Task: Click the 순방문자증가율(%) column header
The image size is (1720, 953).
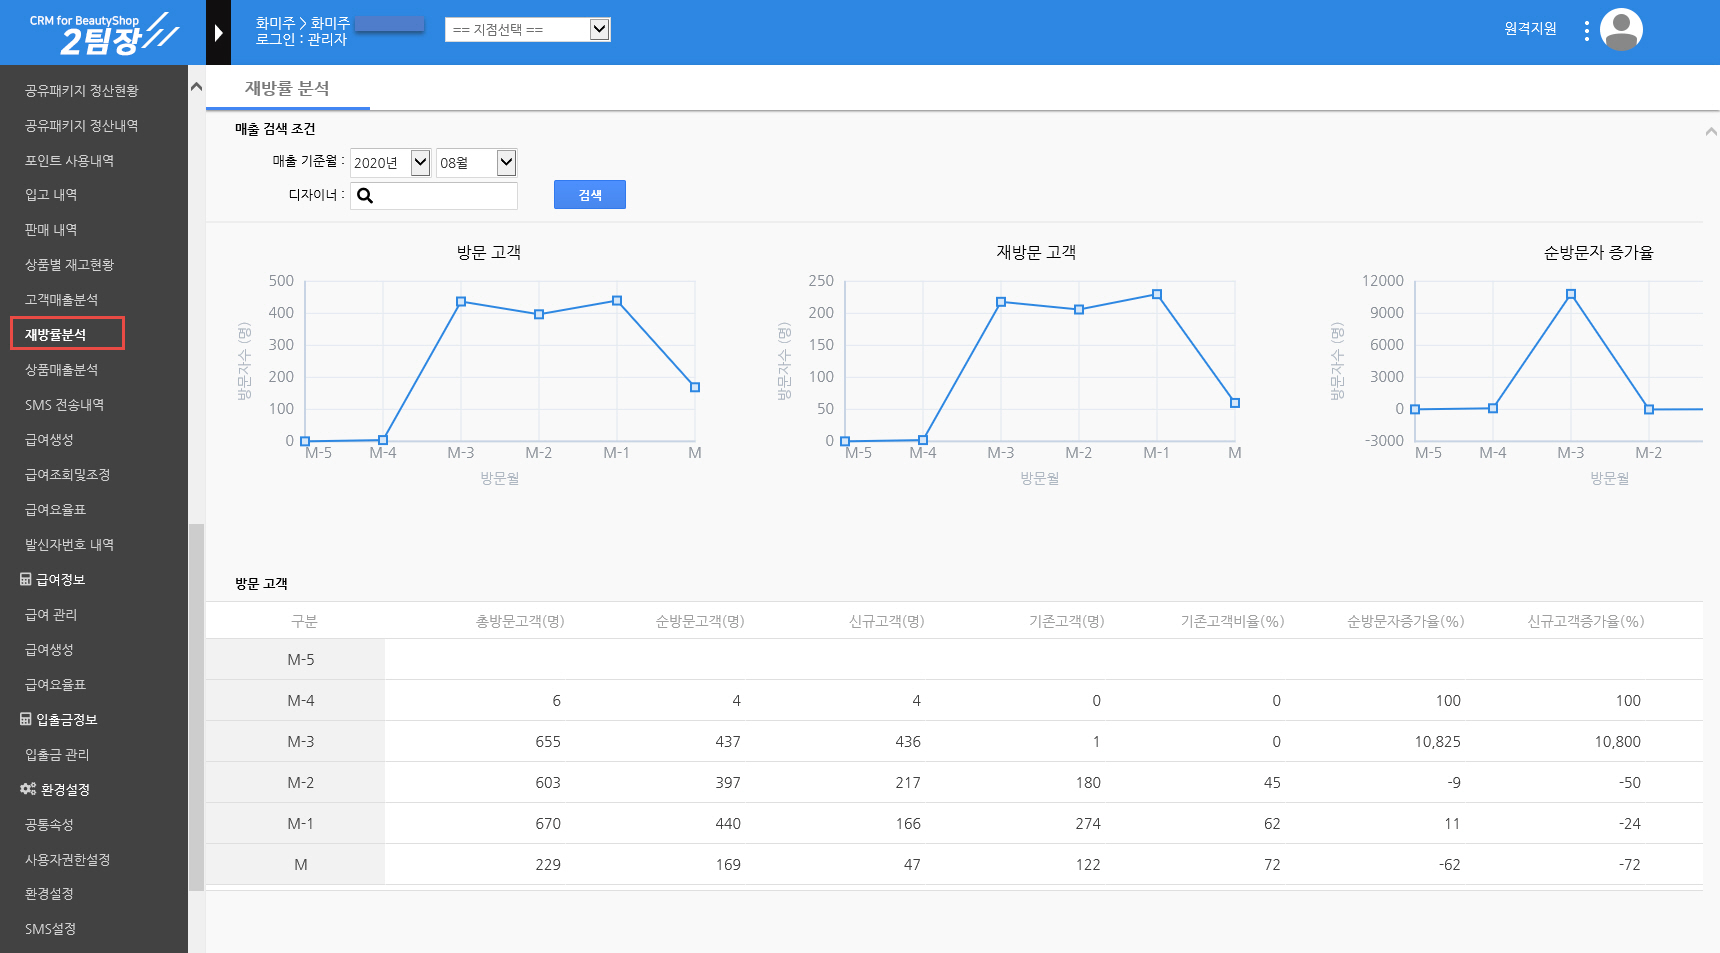Action: click(x=1405, y=621)
